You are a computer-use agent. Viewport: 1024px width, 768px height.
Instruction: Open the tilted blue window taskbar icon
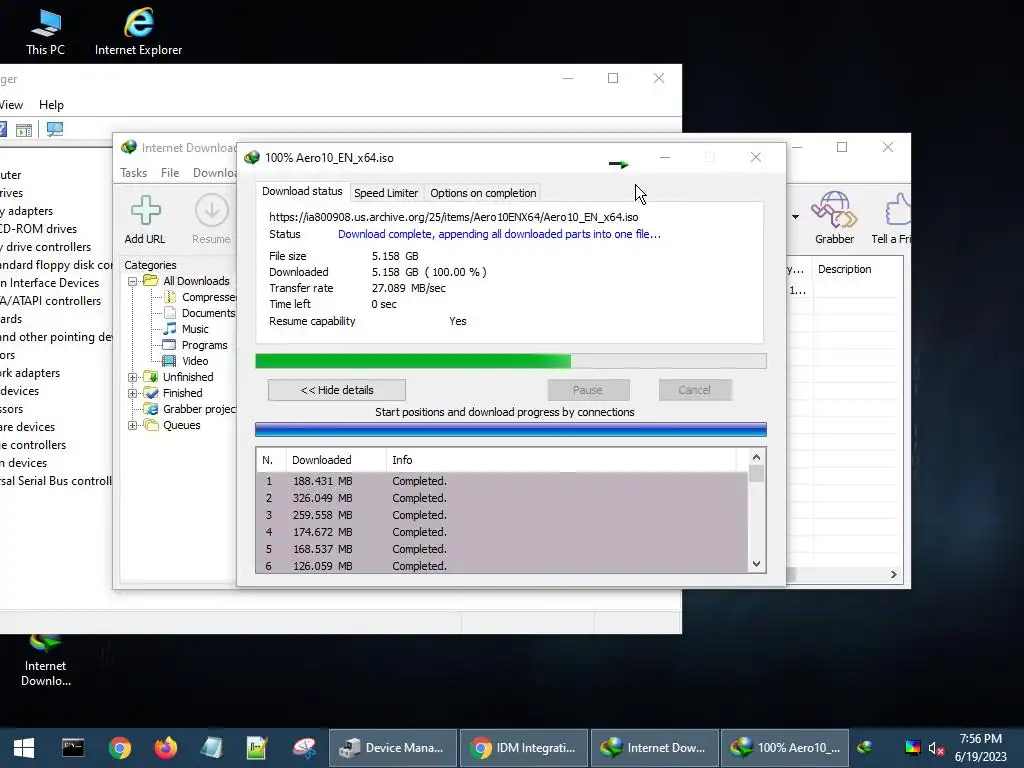pos(211,748)
